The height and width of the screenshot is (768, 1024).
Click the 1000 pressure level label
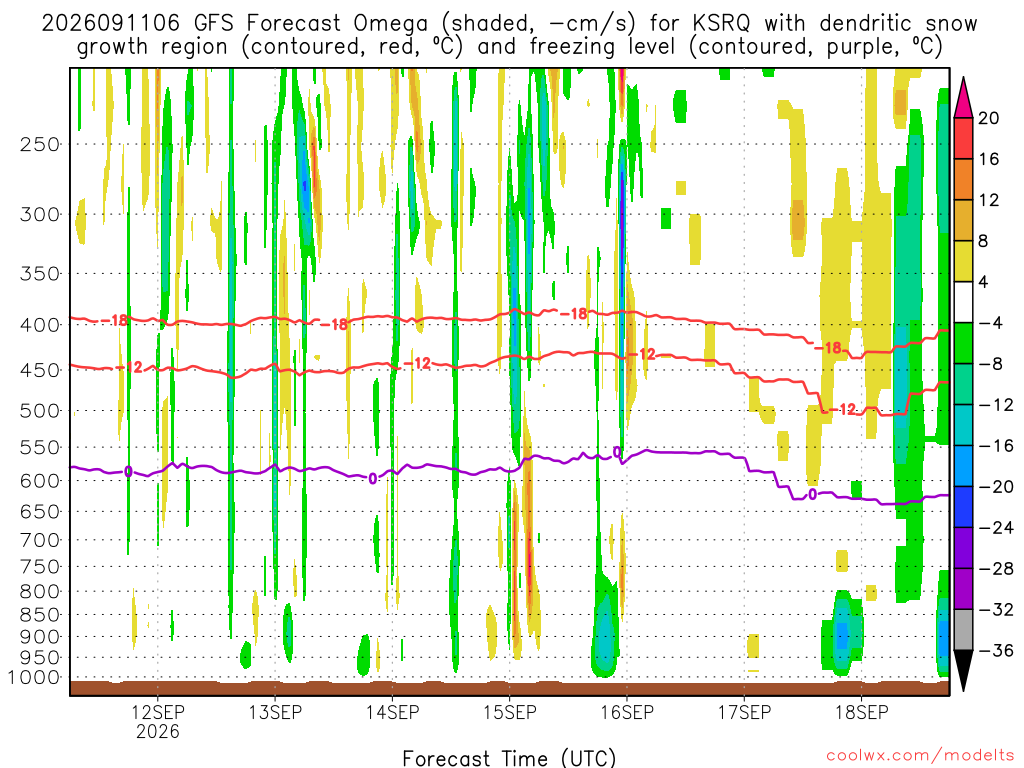coord(34,677)
